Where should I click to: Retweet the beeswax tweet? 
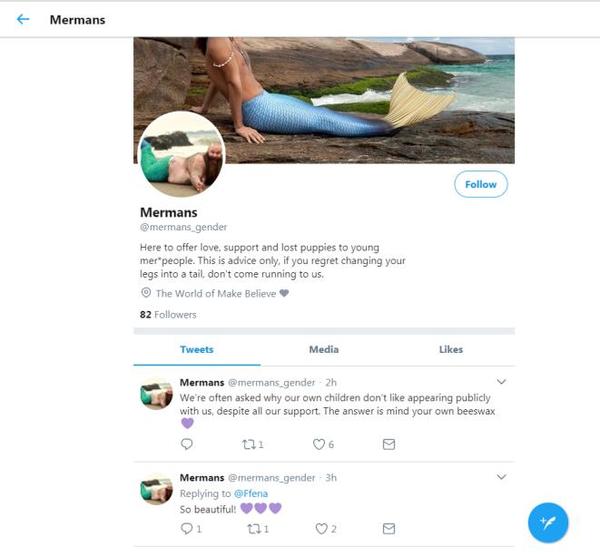click(x=252, y=444)
